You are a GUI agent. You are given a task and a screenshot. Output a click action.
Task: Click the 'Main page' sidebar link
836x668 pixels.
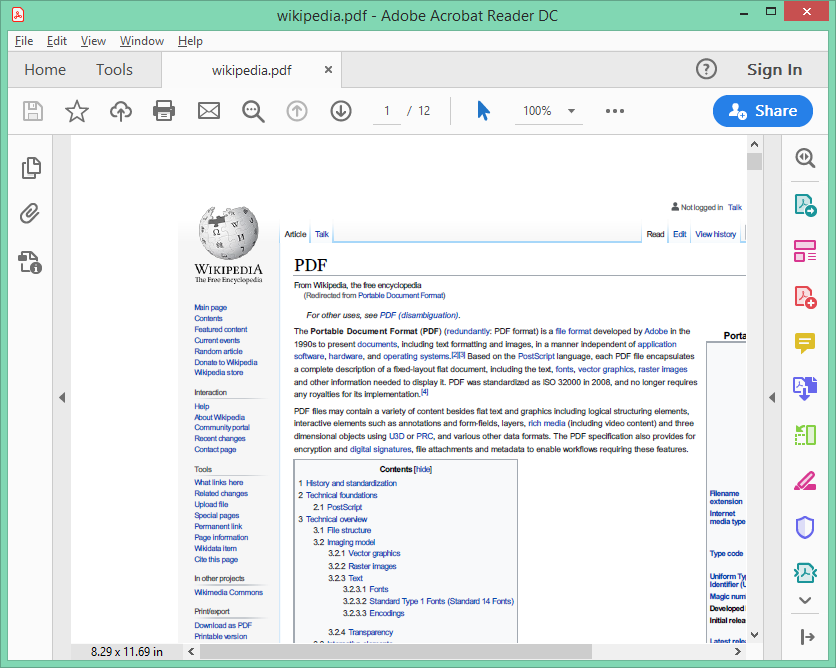click(x=211, y=308)
